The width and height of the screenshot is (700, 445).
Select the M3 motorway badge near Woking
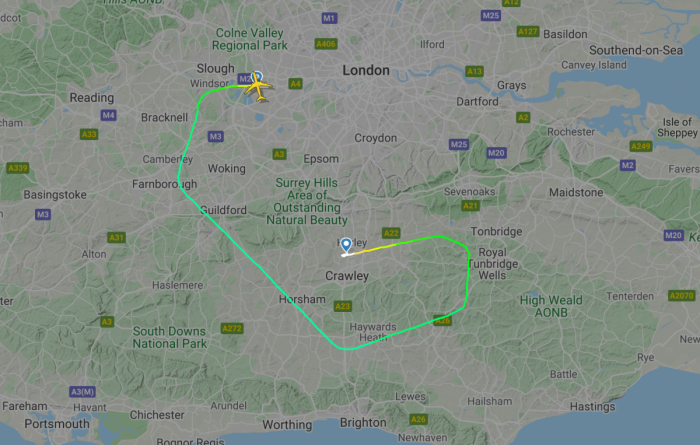click(216, 137)
